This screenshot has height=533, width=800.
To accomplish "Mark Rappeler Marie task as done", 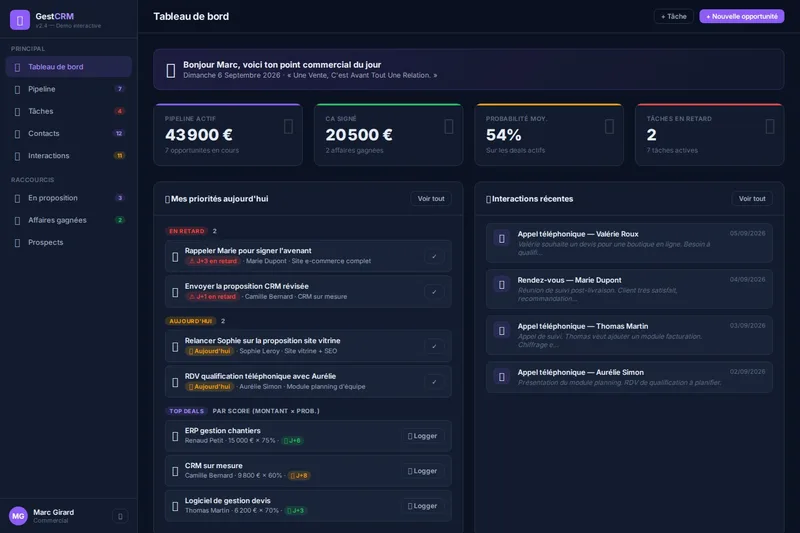I will point(434,256).
